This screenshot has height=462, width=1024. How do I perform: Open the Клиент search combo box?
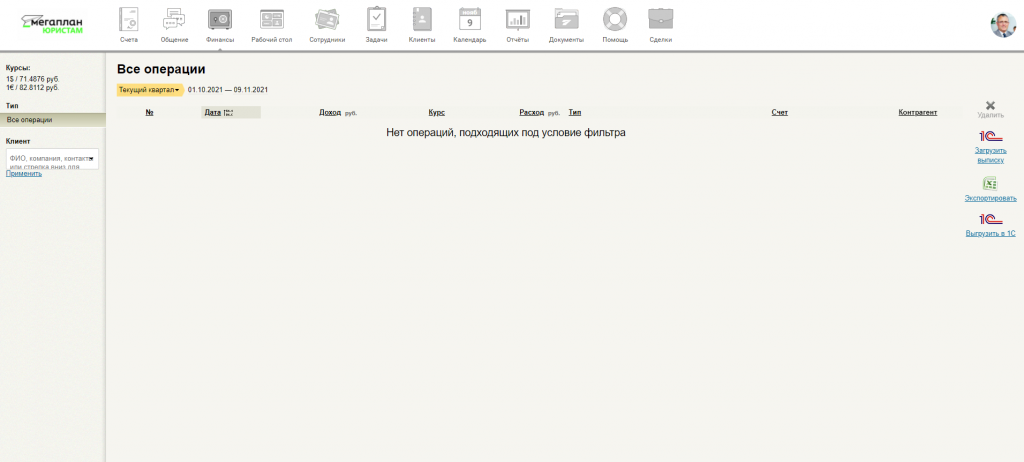click(52, 158)
